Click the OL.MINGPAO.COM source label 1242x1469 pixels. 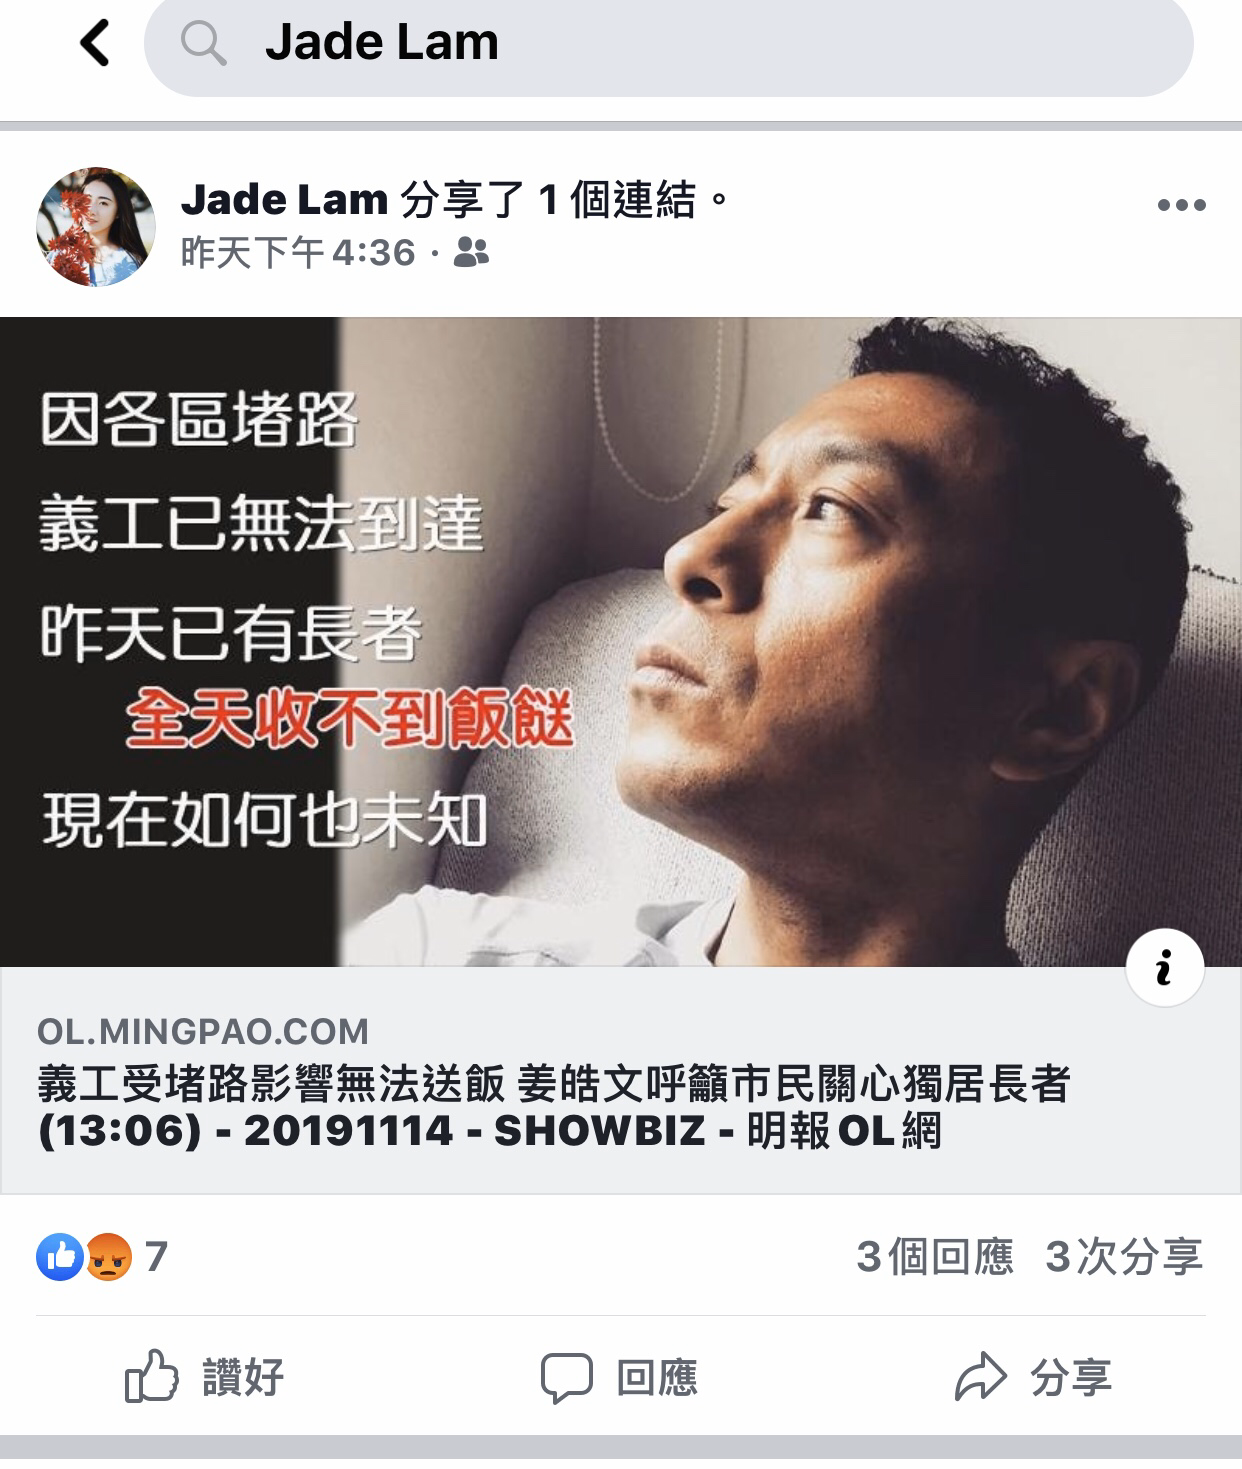tap(203, 1031)
